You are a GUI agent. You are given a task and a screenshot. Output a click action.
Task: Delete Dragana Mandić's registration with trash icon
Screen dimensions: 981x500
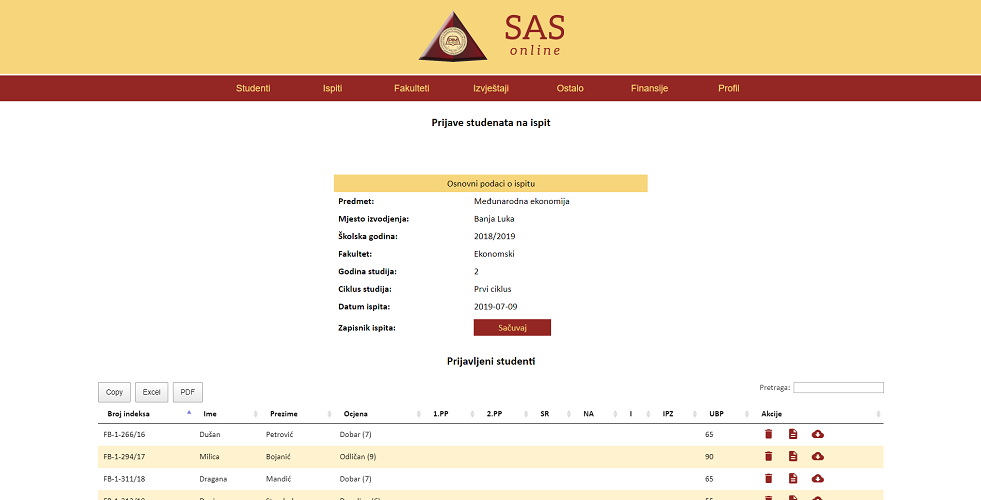coord(768,478)
